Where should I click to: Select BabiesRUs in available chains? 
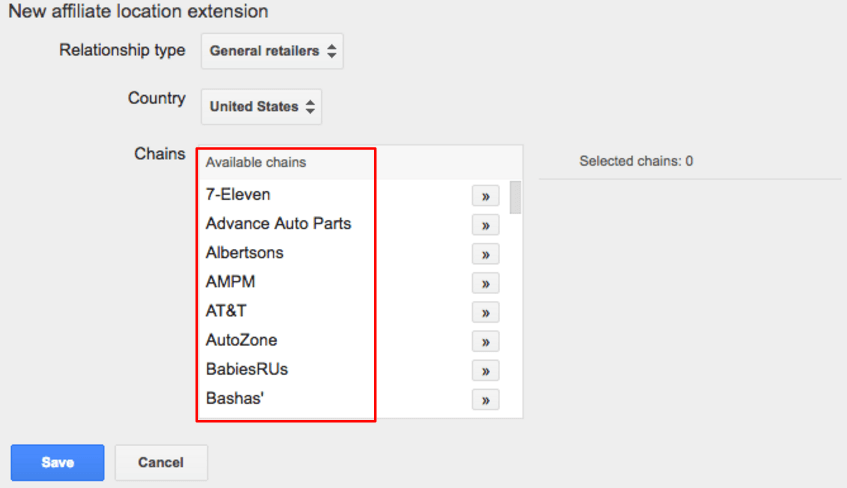[x=247, y=370]
